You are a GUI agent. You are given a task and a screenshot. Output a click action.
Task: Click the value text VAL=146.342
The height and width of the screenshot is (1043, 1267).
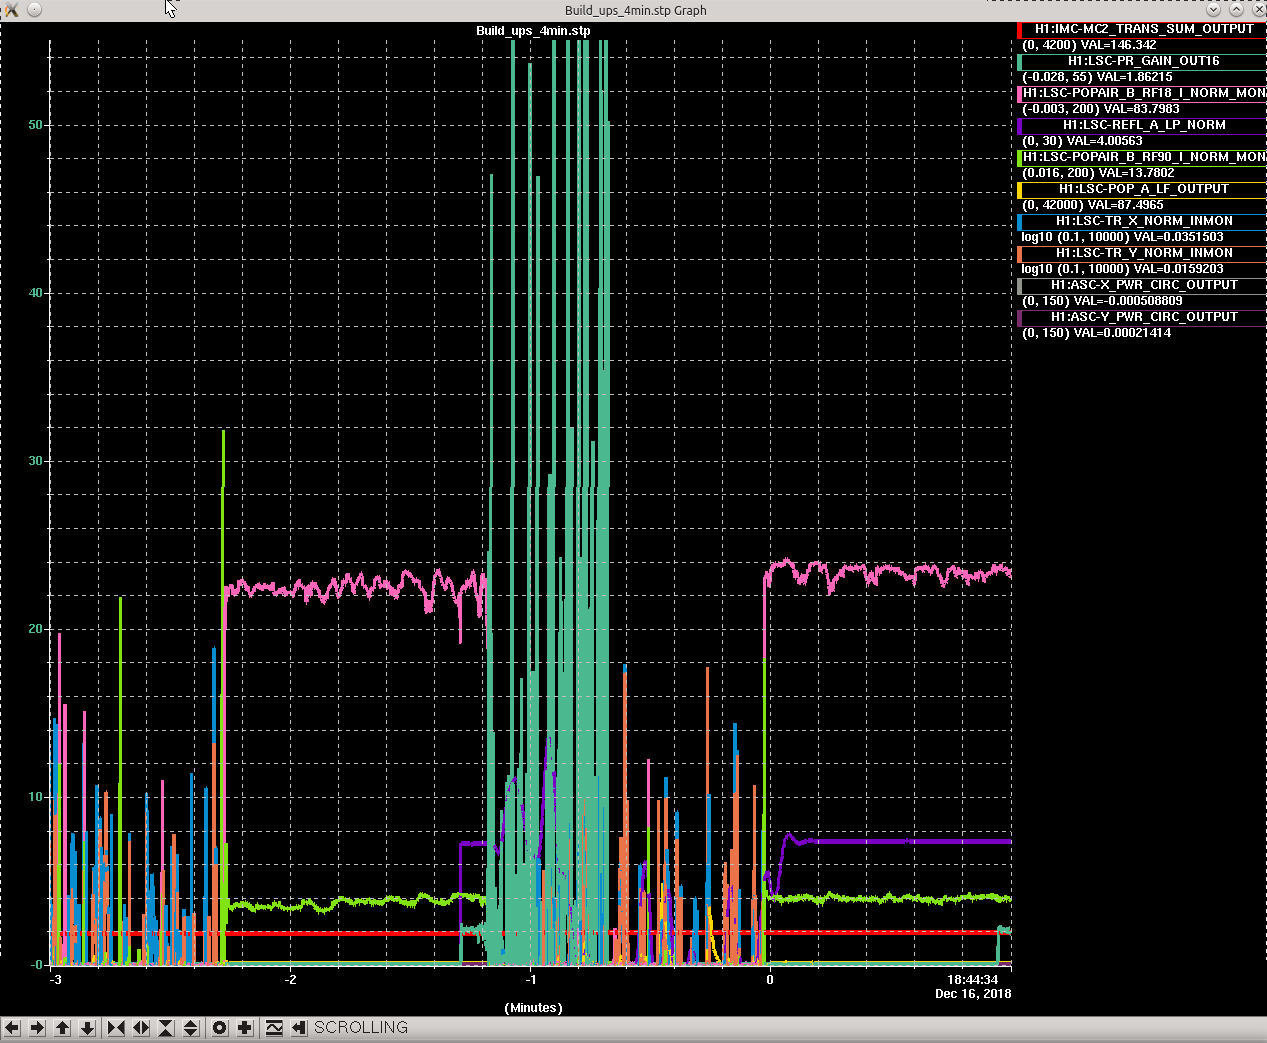click(1118, 45)
